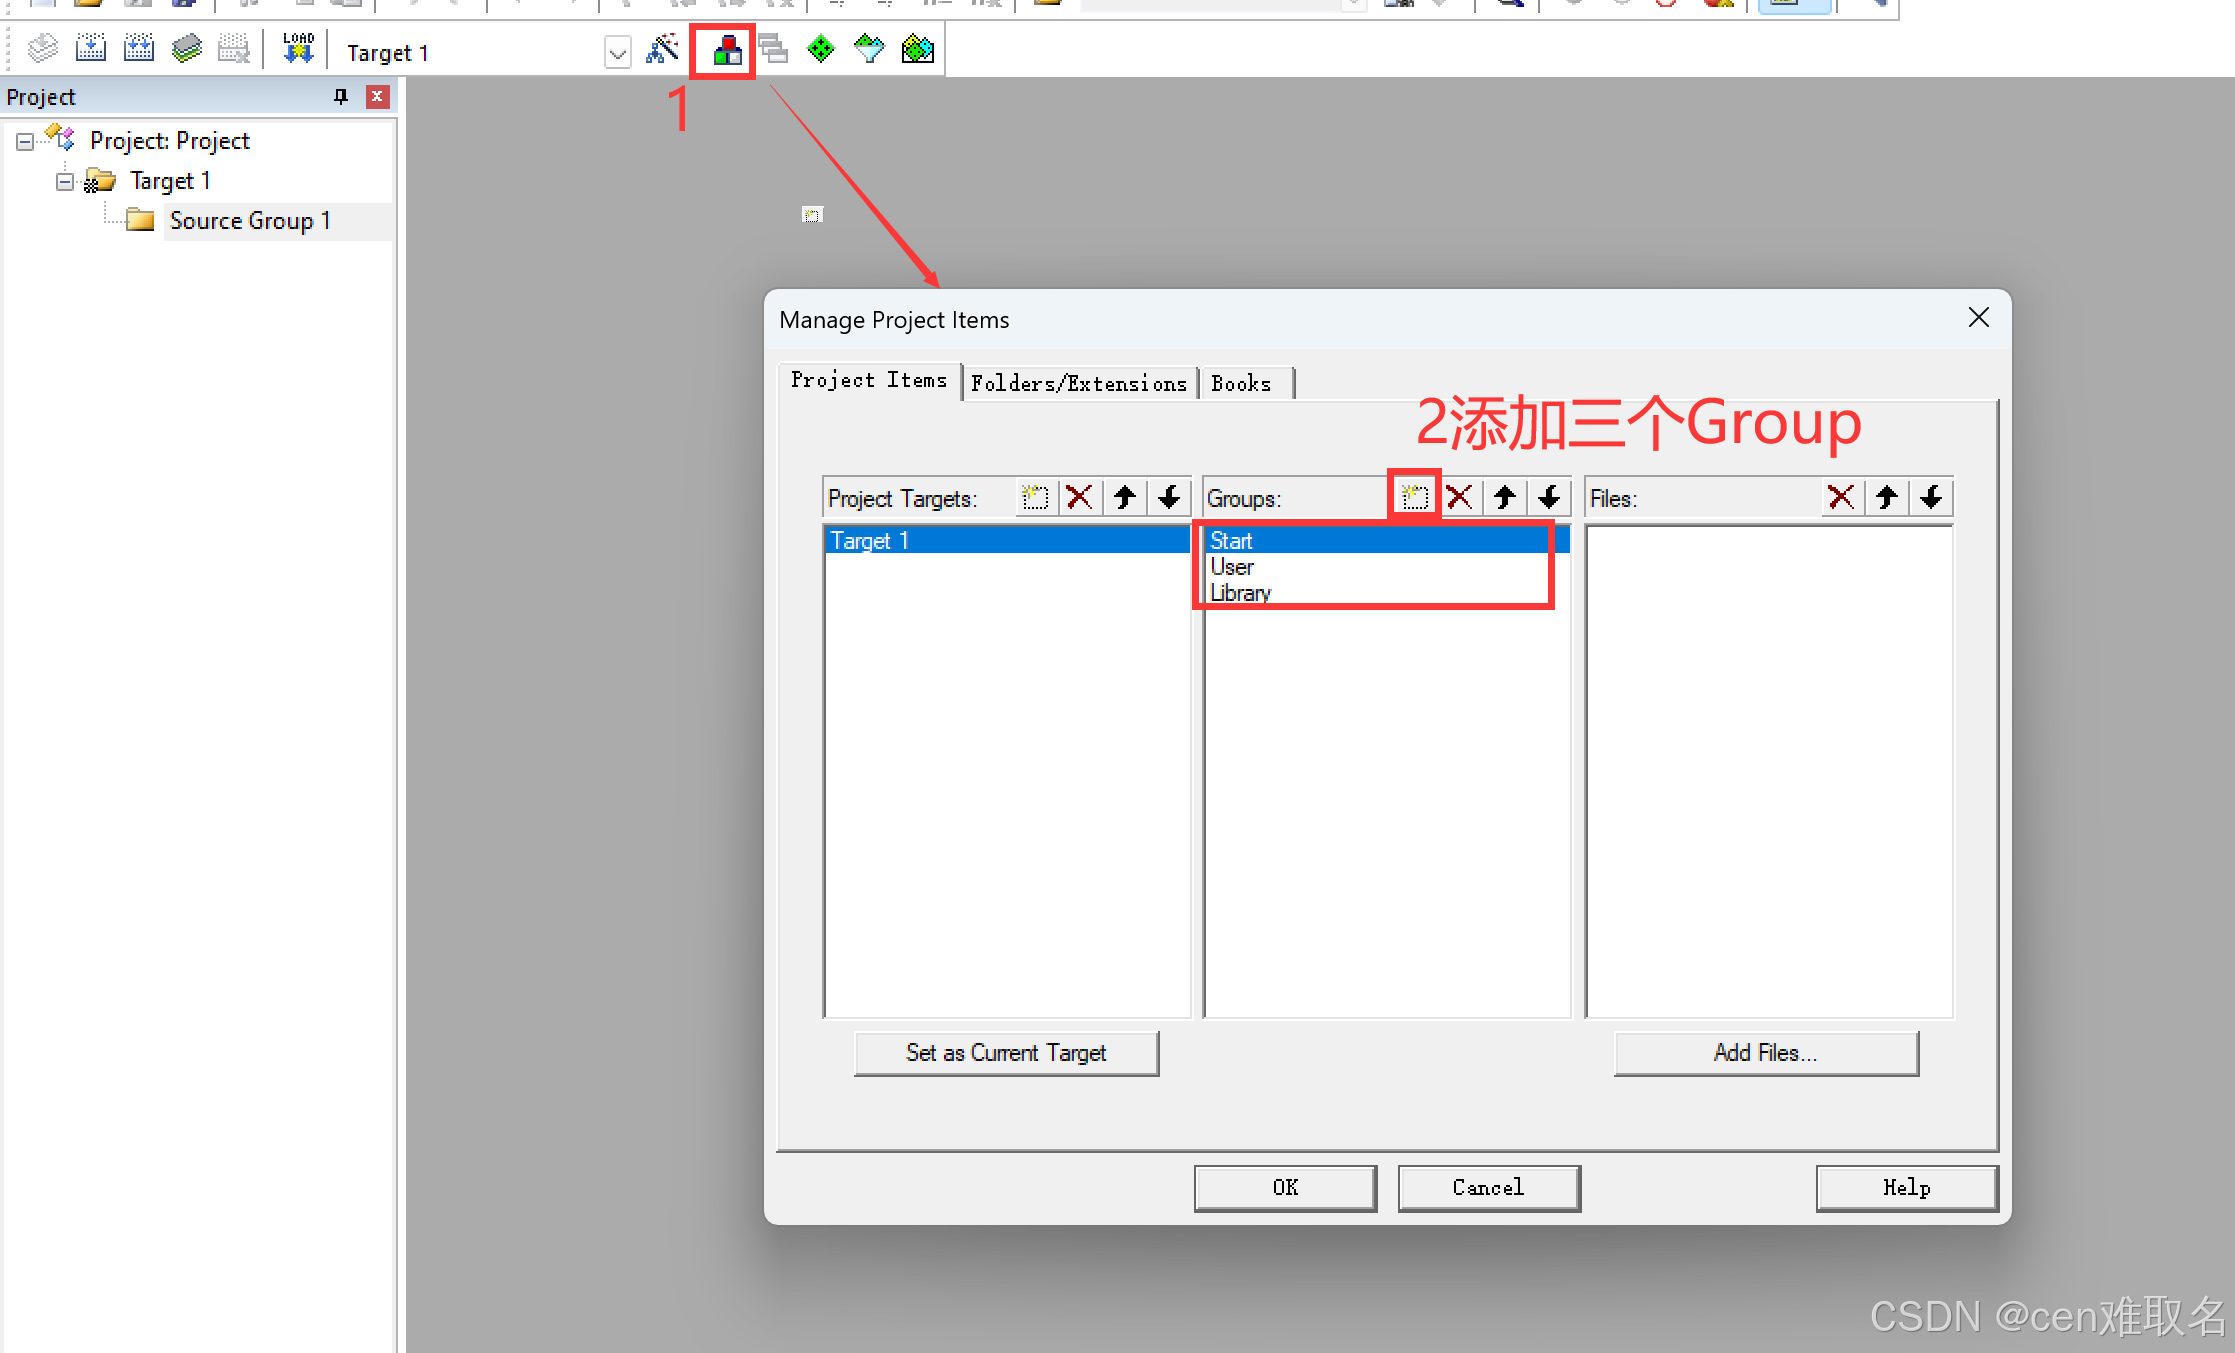
Task: Add new group in Groups panel
Action: click(x=1414, y=497)
